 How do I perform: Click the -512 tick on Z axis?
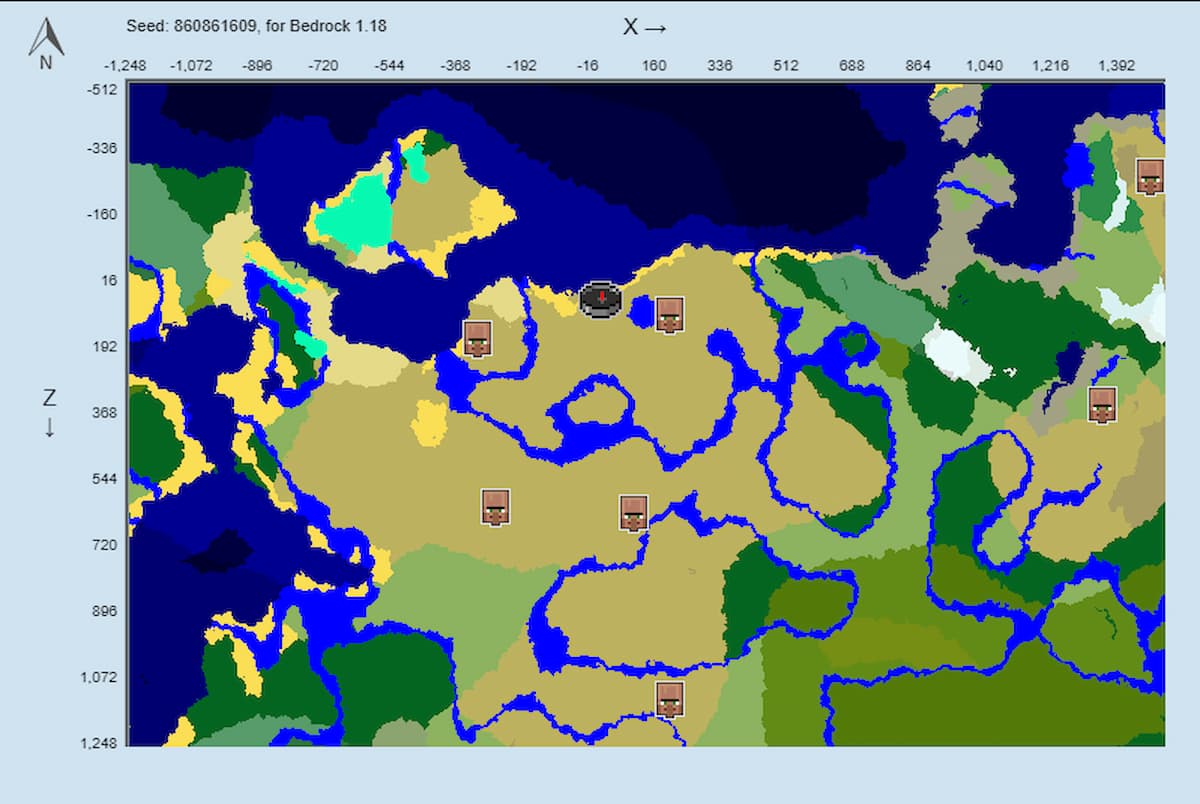click(x=103, y=89)
